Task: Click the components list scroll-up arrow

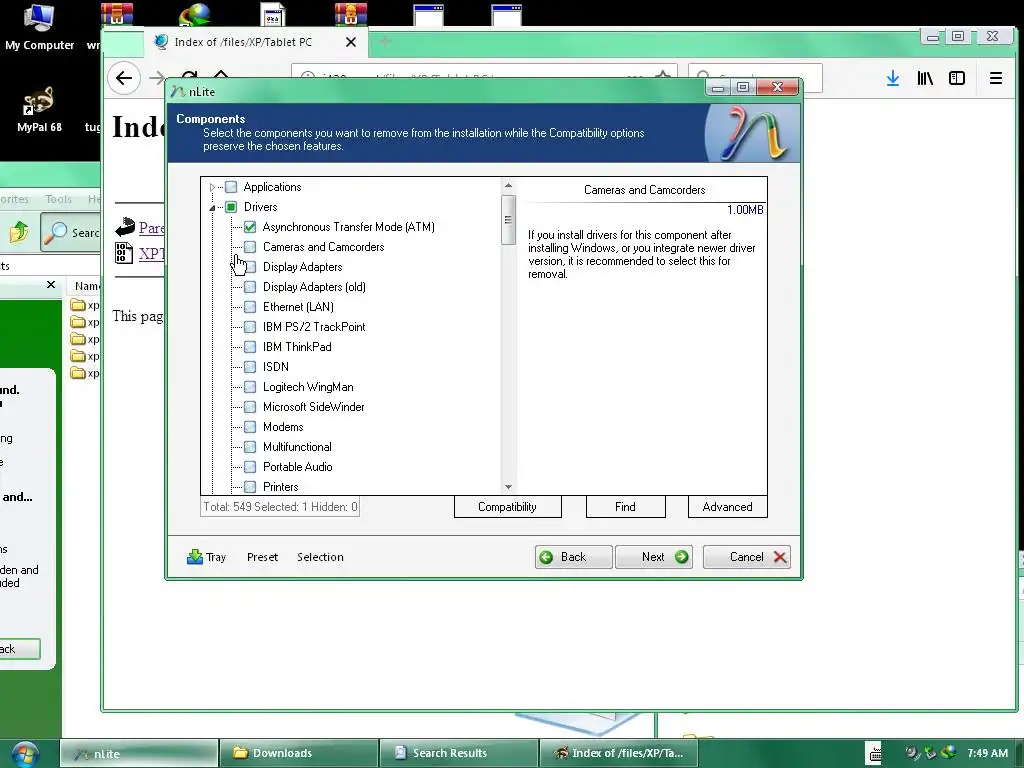Action: point(508,185)
